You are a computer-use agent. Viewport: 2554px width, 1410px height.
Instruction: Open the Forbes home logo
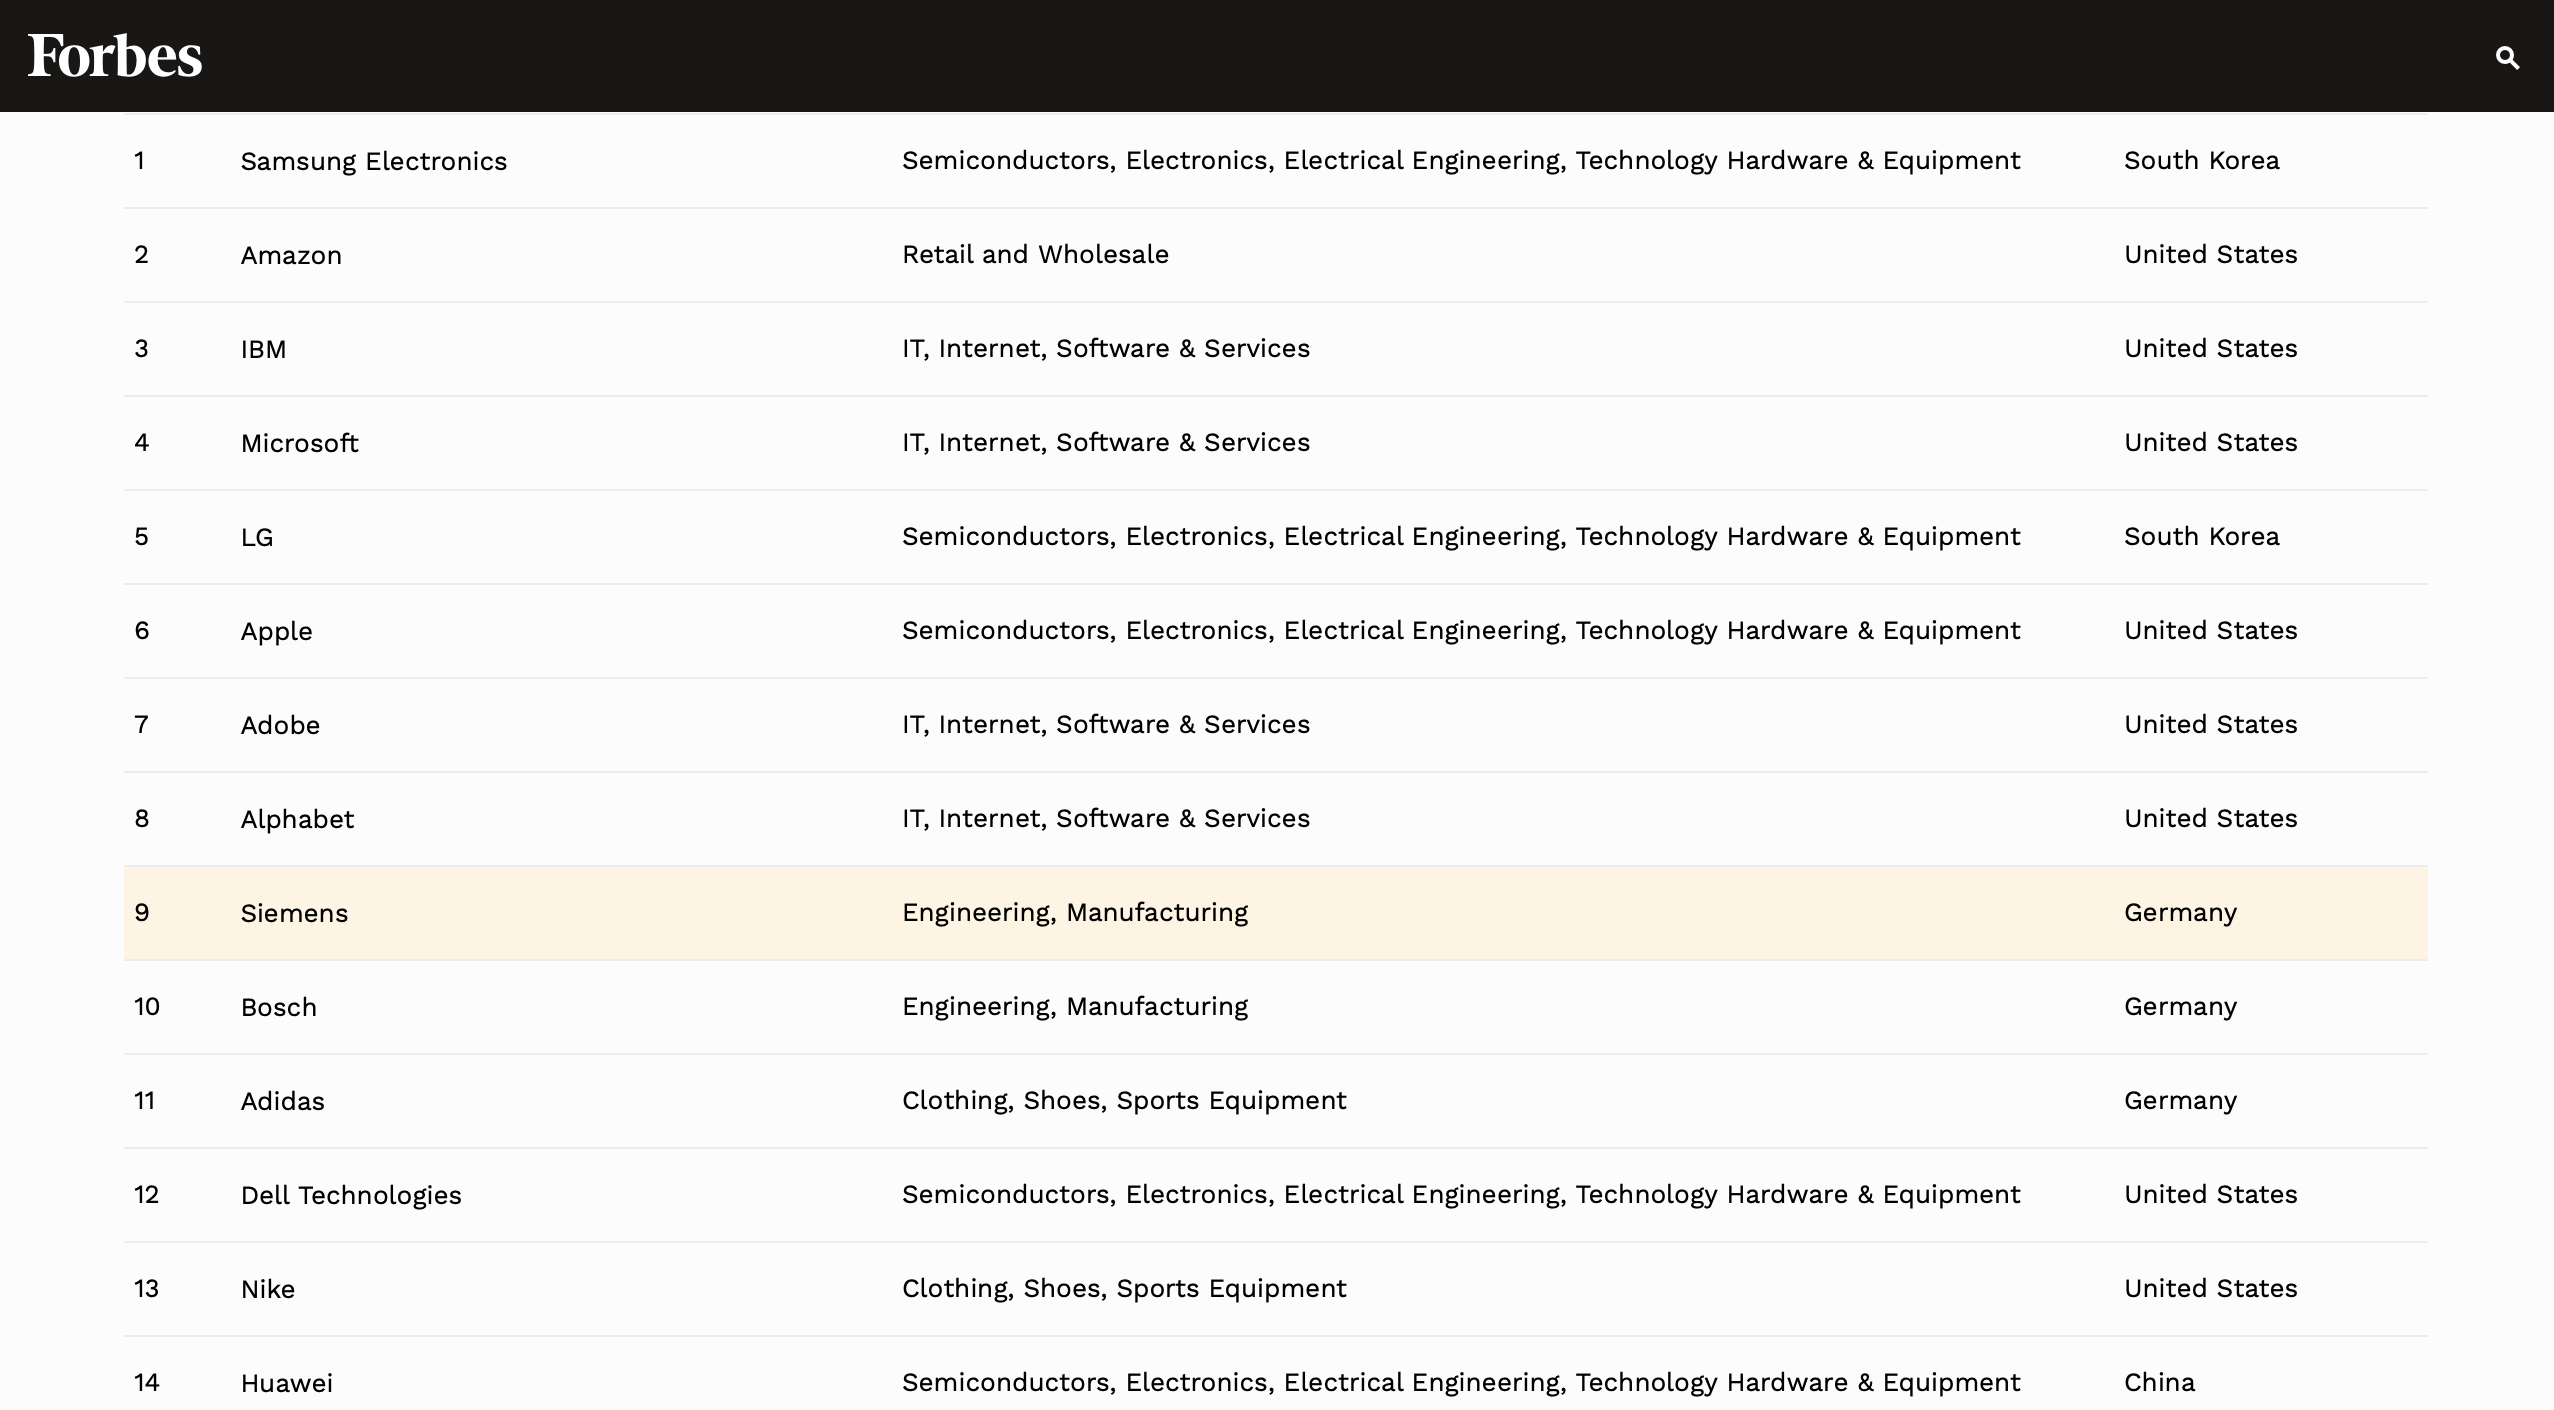pyautogui.click(x=115, y=56)
